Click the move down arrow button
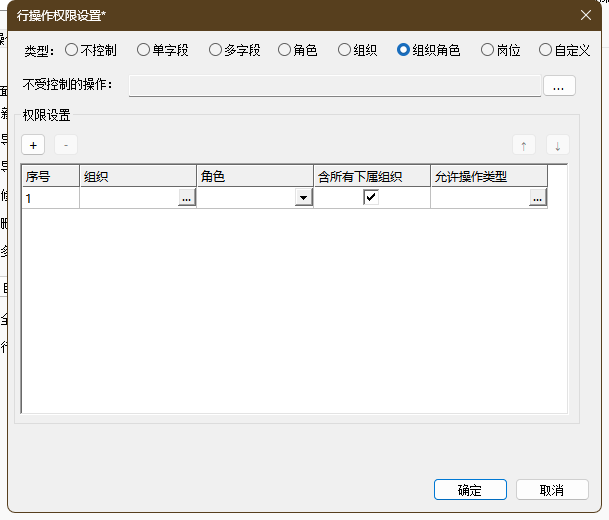The width and height of the screenshot is (609, 520). click(557, 145)
